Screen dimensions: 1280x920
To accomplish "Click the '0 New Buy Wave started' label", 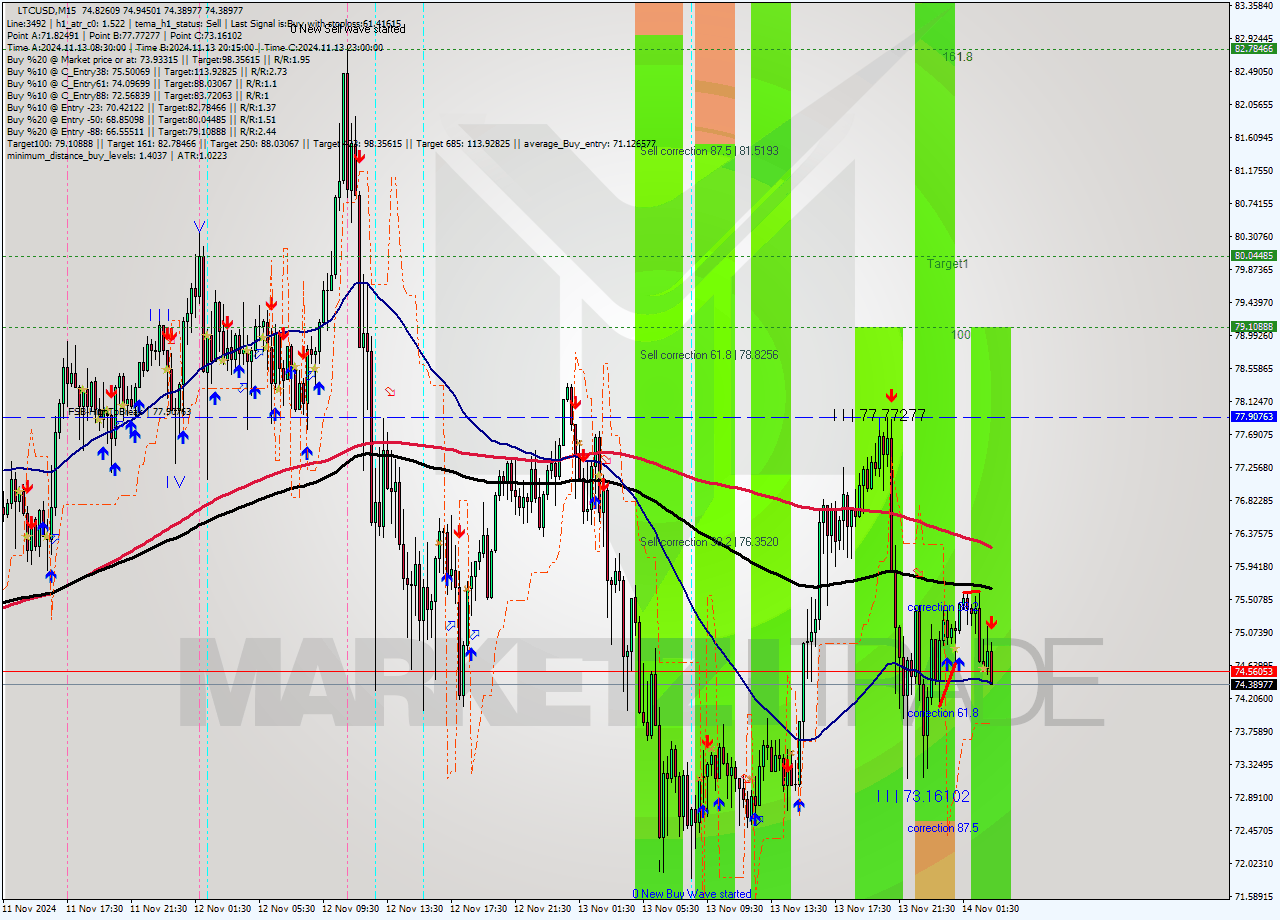I will (x=692, y=894).
